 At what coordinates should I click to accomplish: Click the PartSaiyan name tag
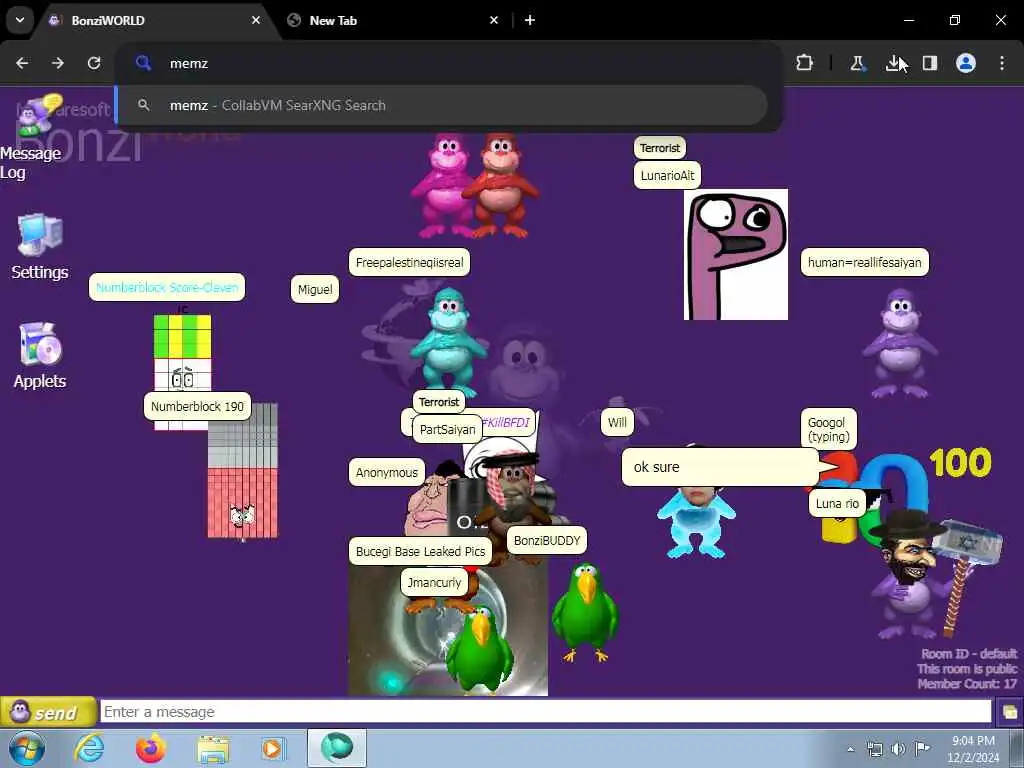coord(447,429)
